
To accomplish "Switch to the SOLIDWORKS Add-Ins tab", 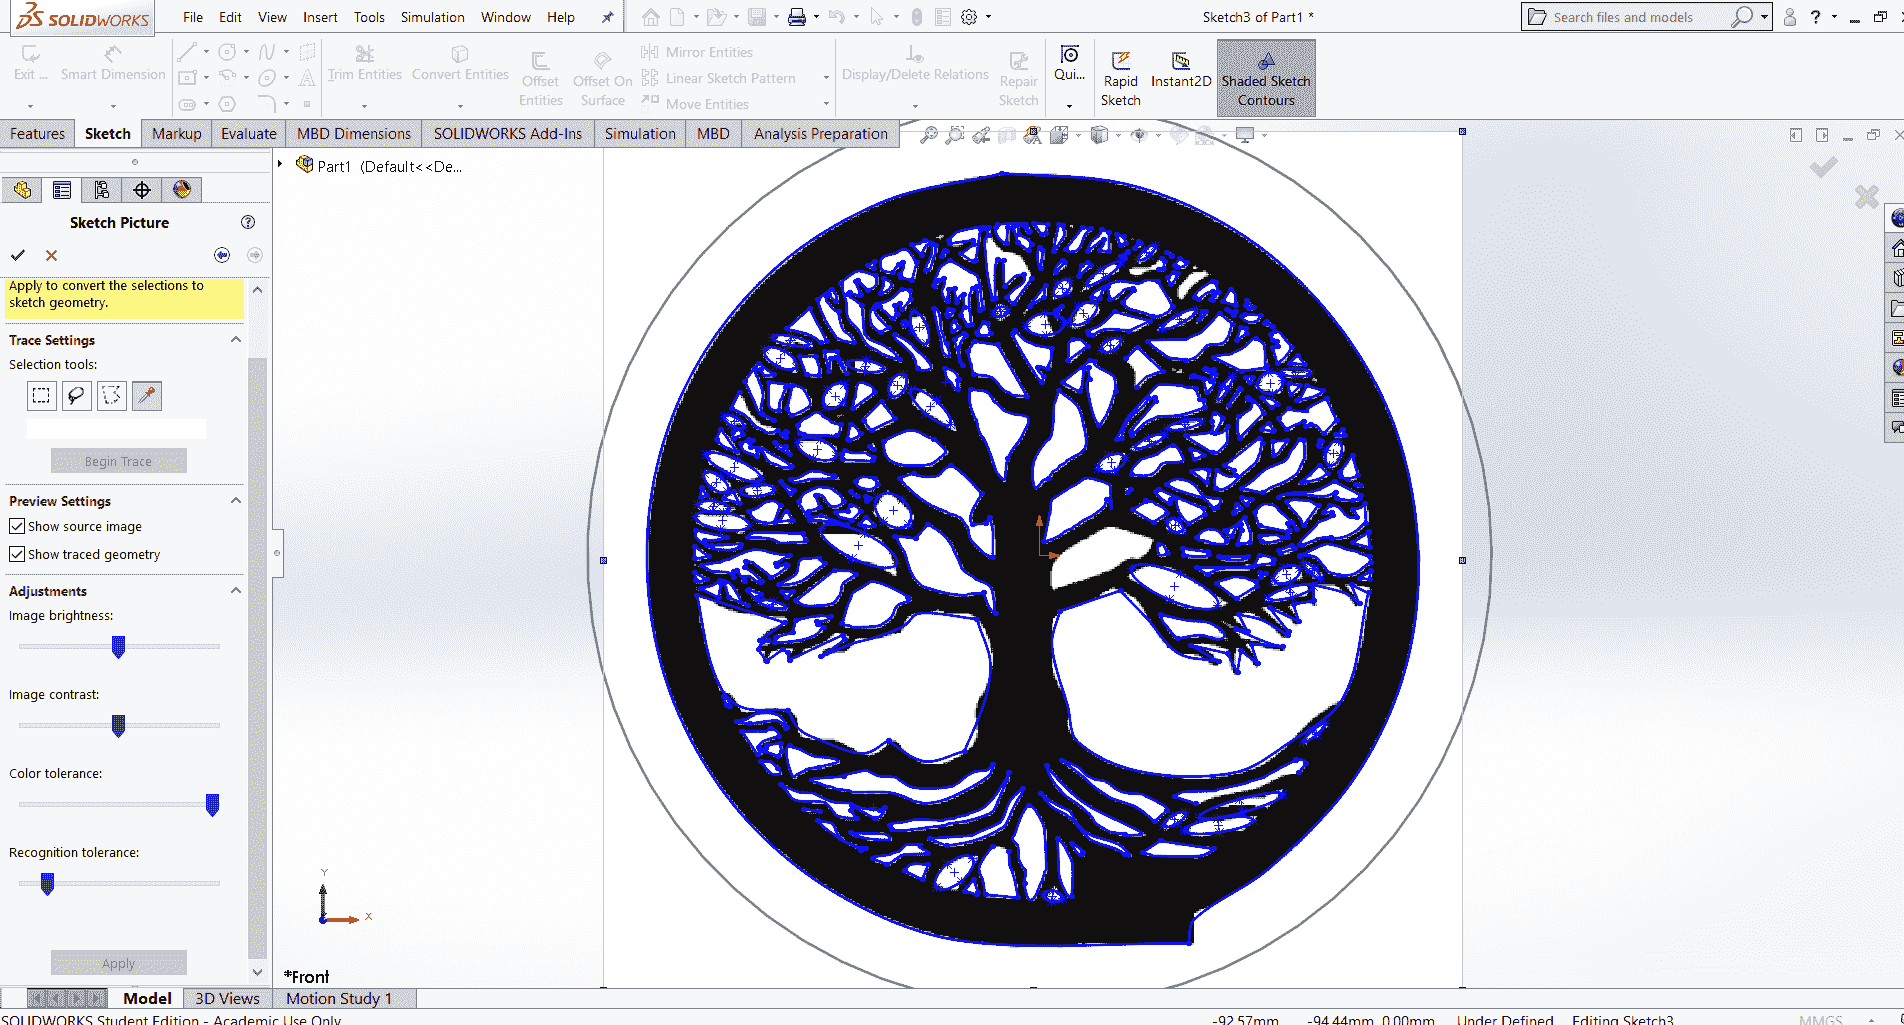I will point(507,134).
